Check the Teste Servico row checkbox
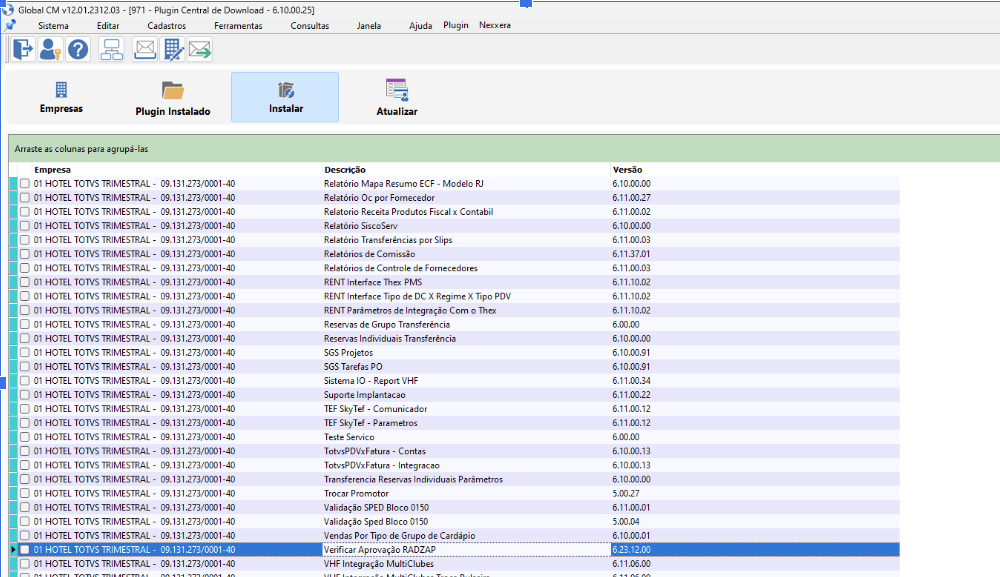Viewport: 1000px width, 577px height. 24,437
